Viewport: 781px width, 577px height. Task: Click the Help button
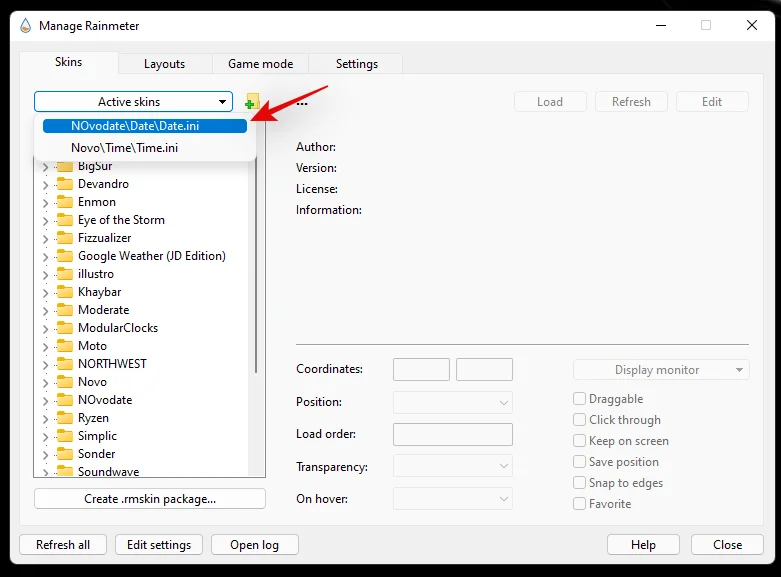tap(643, 545)
